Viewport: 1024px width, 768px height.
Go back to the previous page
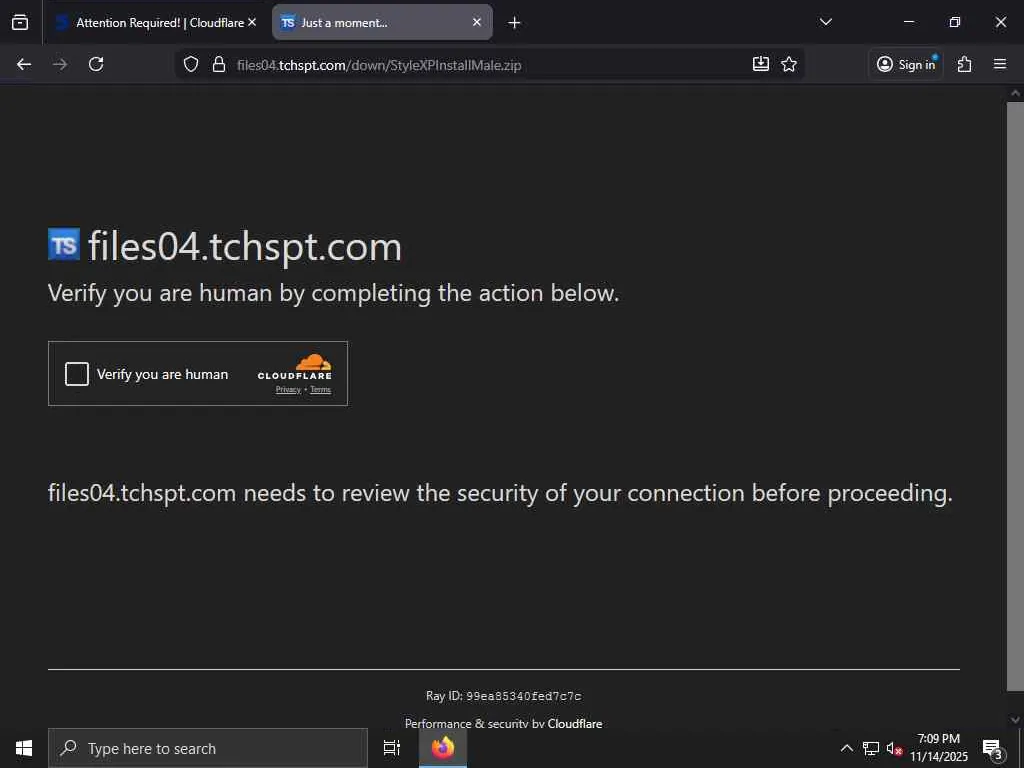click(x=24, y=64)
